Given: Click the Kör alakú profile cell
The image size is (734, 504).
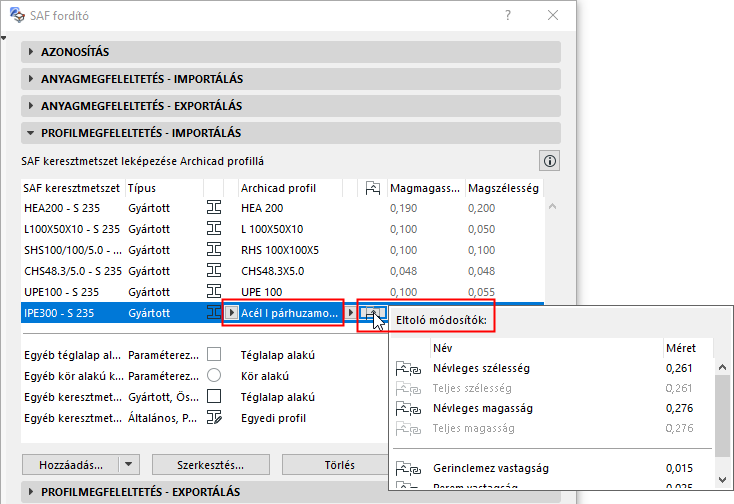Looking at the screenshot, I should 264,376.
